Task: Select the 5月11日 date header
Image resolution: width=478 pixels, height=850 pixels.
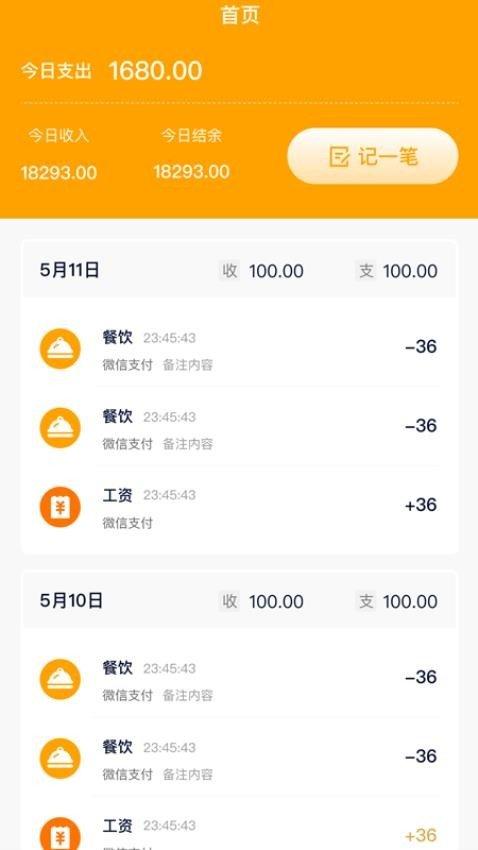Action: point(69,270)
